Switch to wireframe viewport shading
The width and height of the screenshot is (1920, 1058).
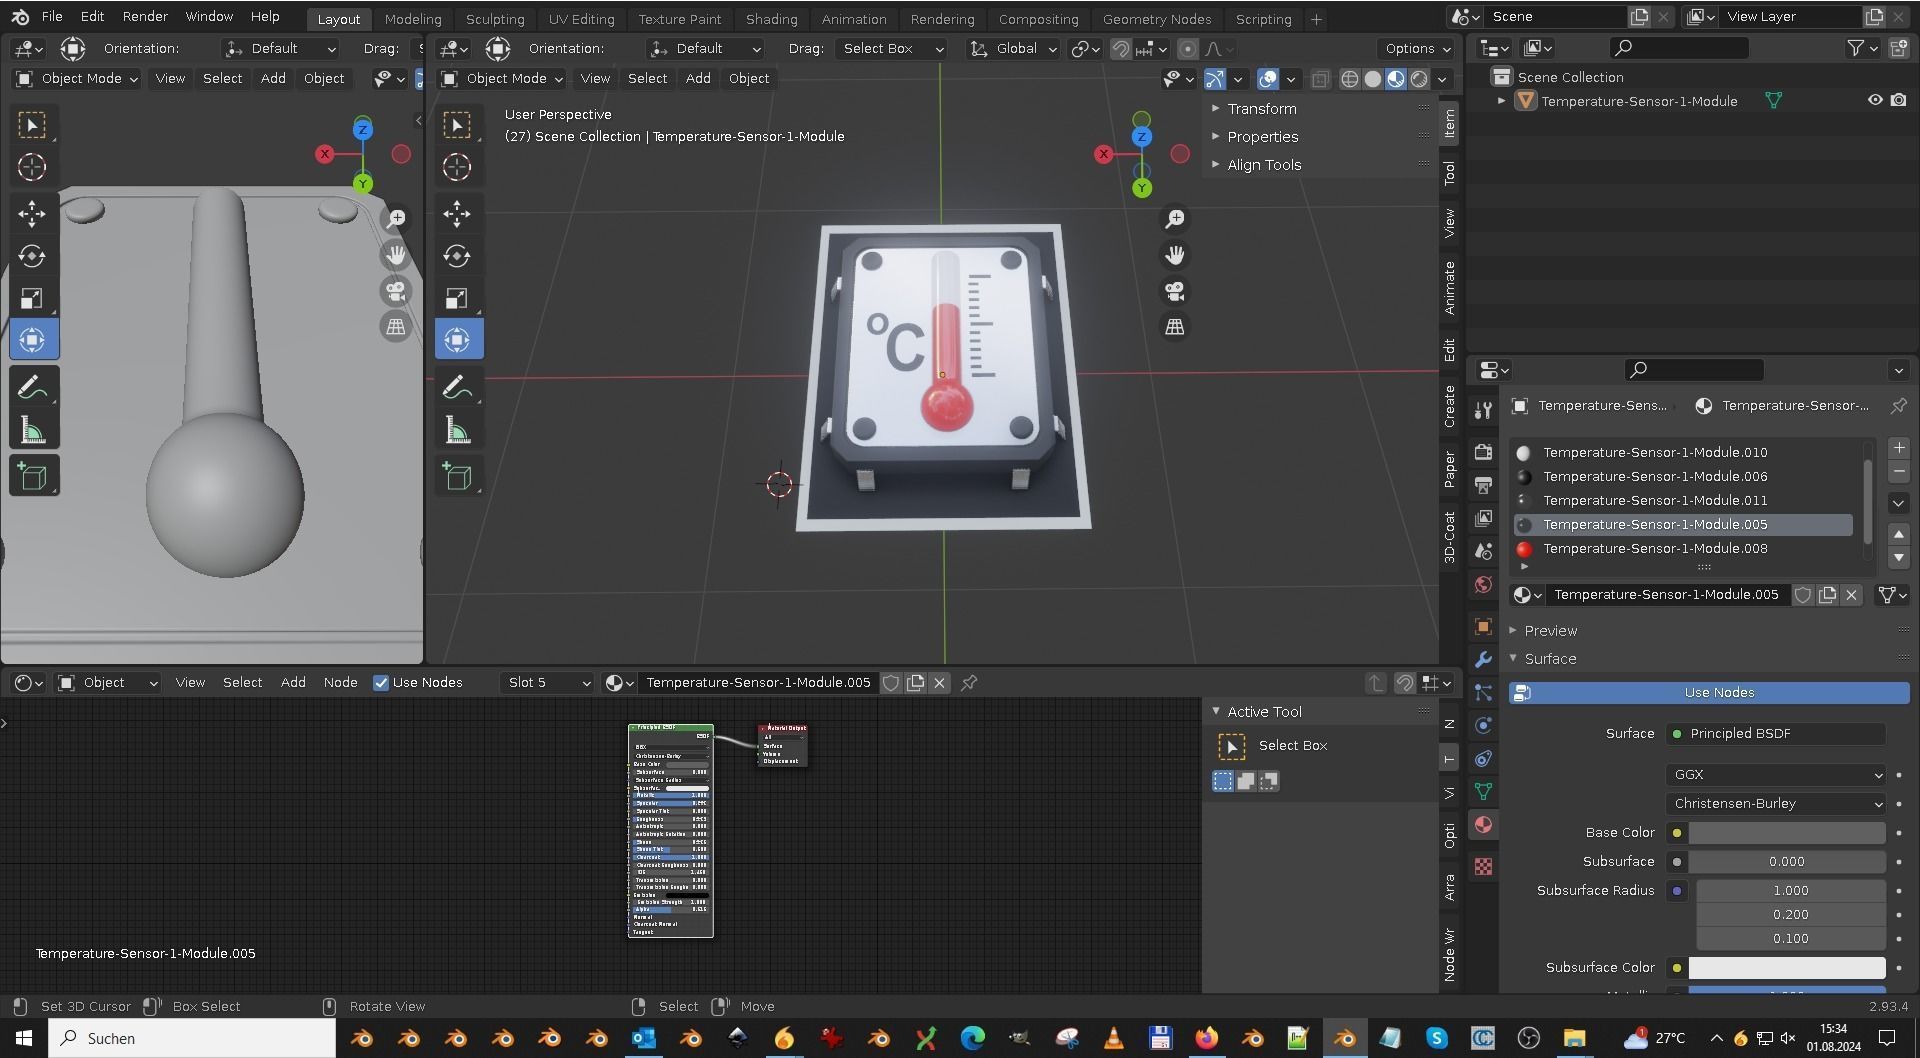pyautogui.click(x=1349, y=79)
